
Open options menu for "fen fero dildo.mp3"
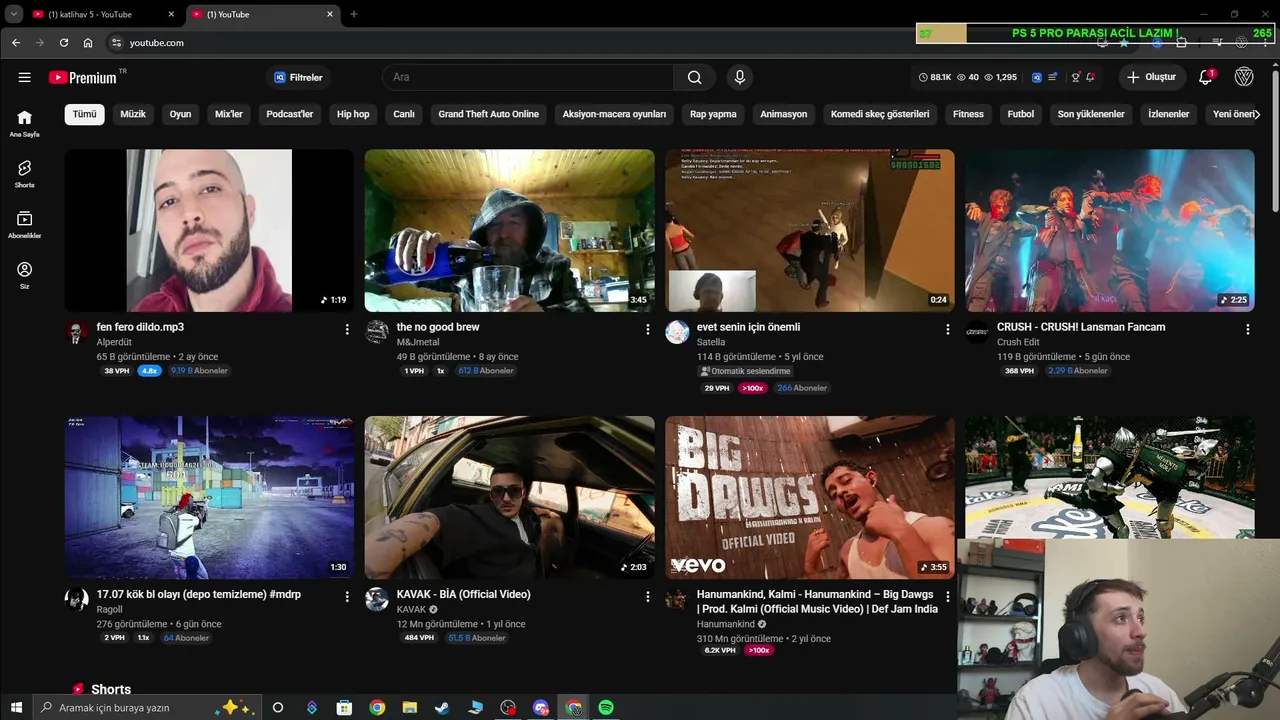click(x=347, y=329)
